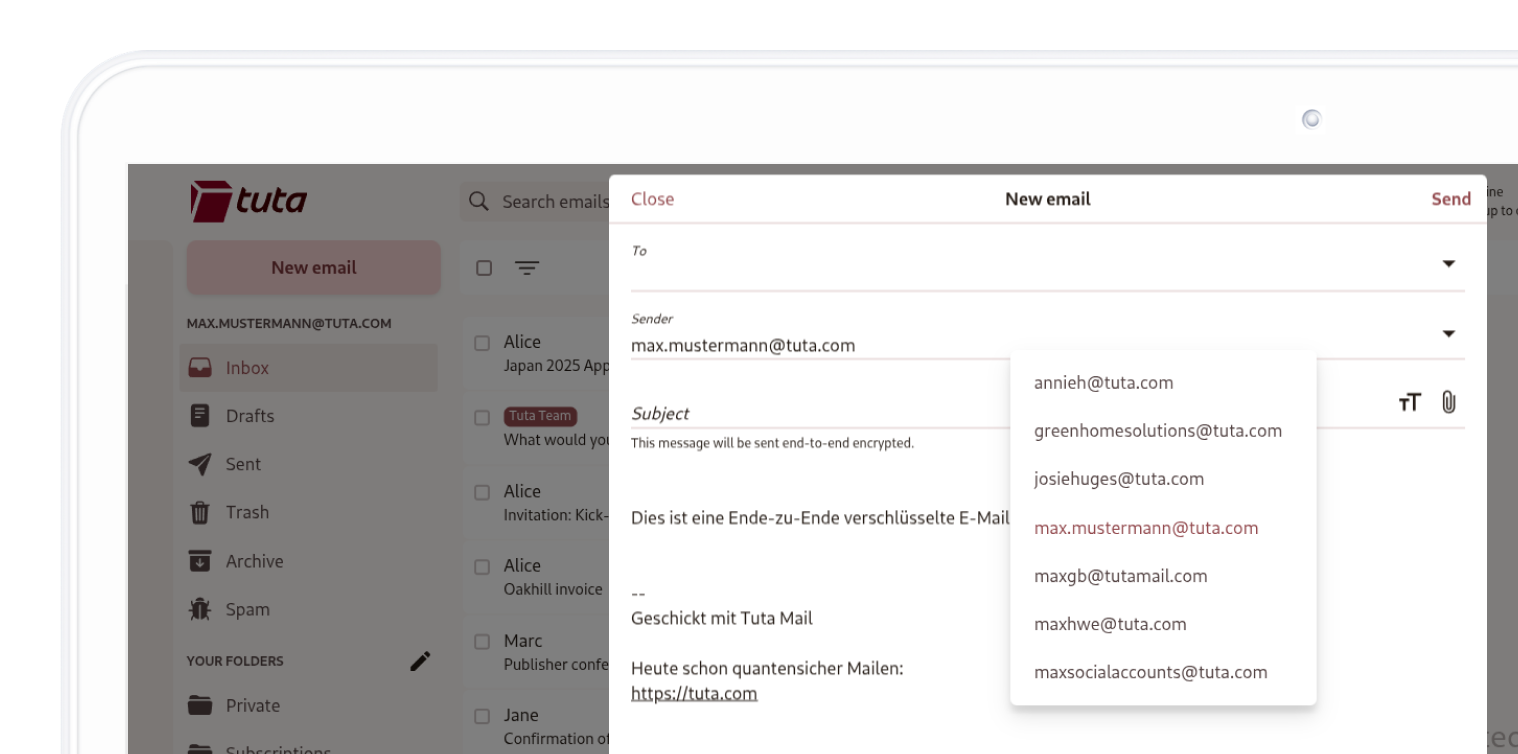Image resolution: width=1518 pixels, height=754 pixels.
Task: Select the checkbox for the Tuta Team email
Action: 483,417
